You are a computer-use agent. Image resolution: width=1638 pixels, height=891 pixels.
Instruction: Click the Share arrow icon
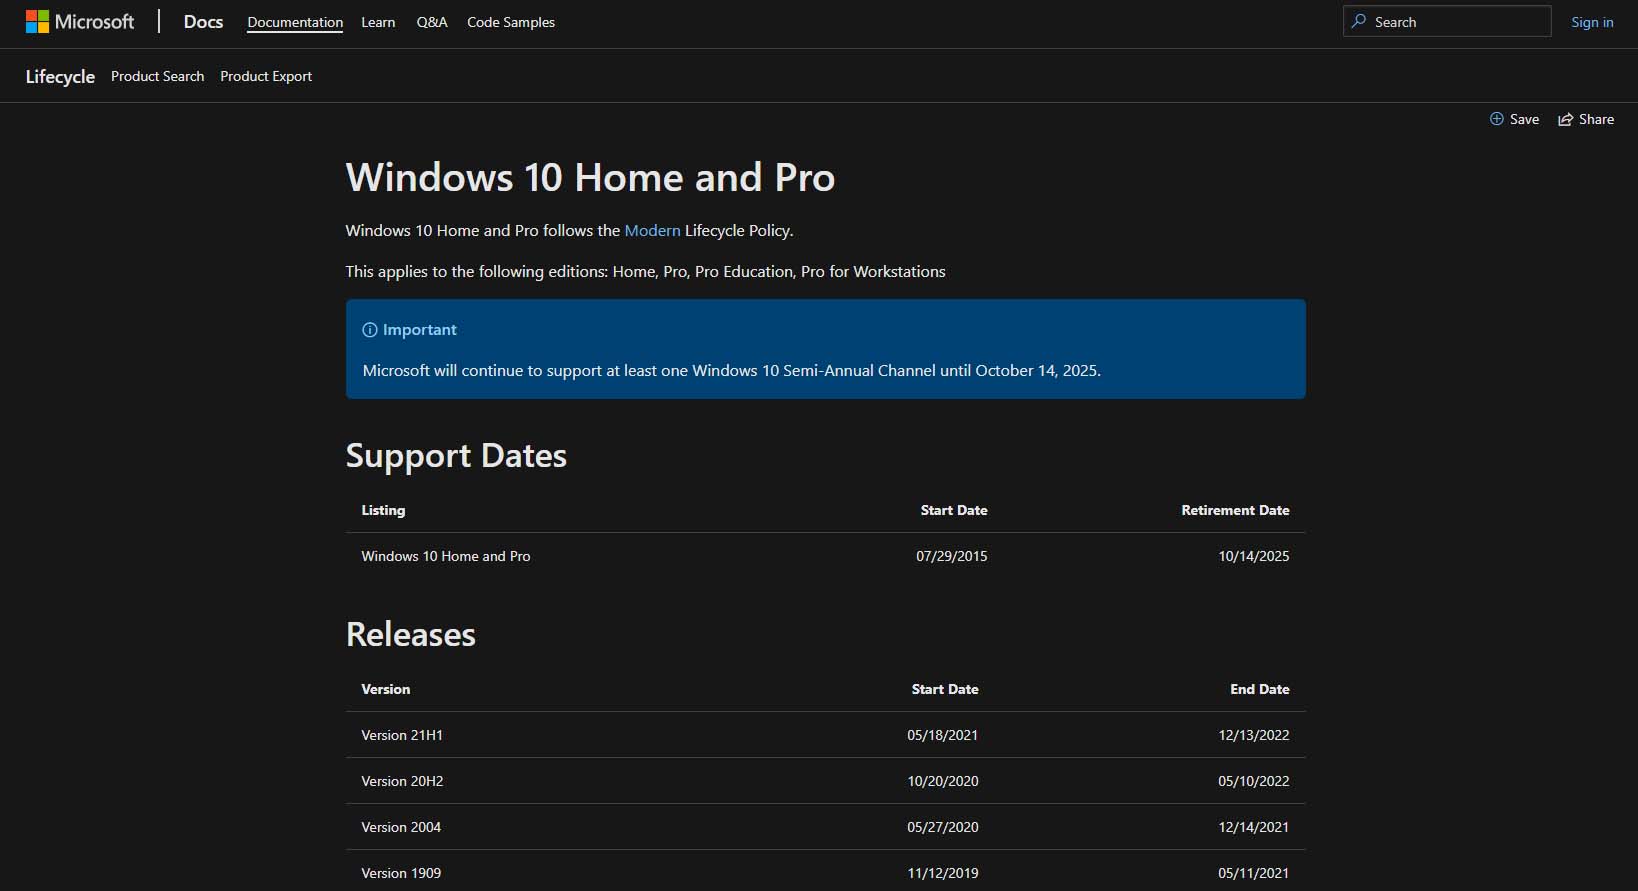[1565, 119]
